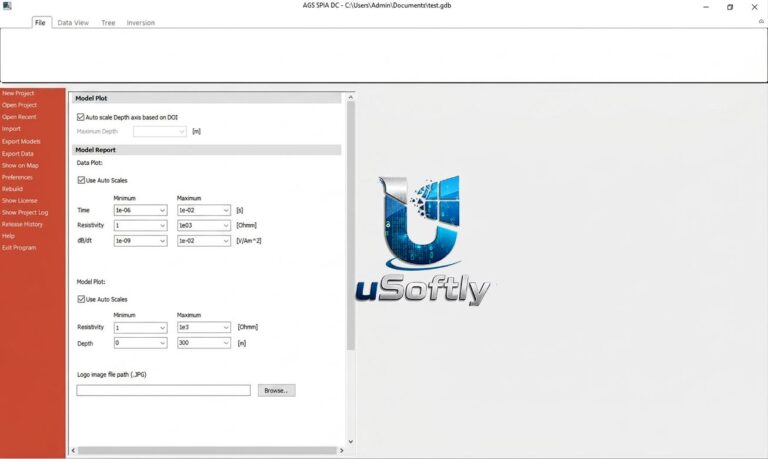Restore the window using the title bar button
The image size is (768, 459).
pyautogui.click(x=730, y=7)
